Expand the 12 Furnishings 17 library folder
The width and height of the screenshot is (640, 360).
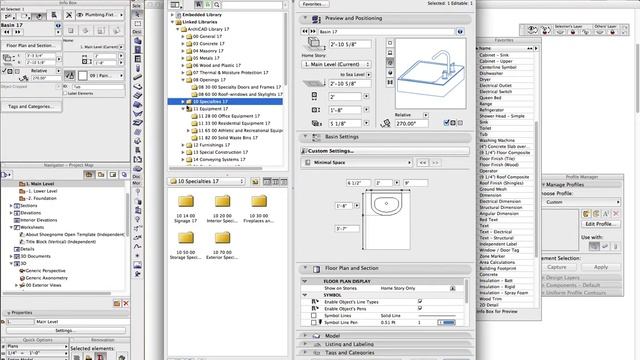183,145
